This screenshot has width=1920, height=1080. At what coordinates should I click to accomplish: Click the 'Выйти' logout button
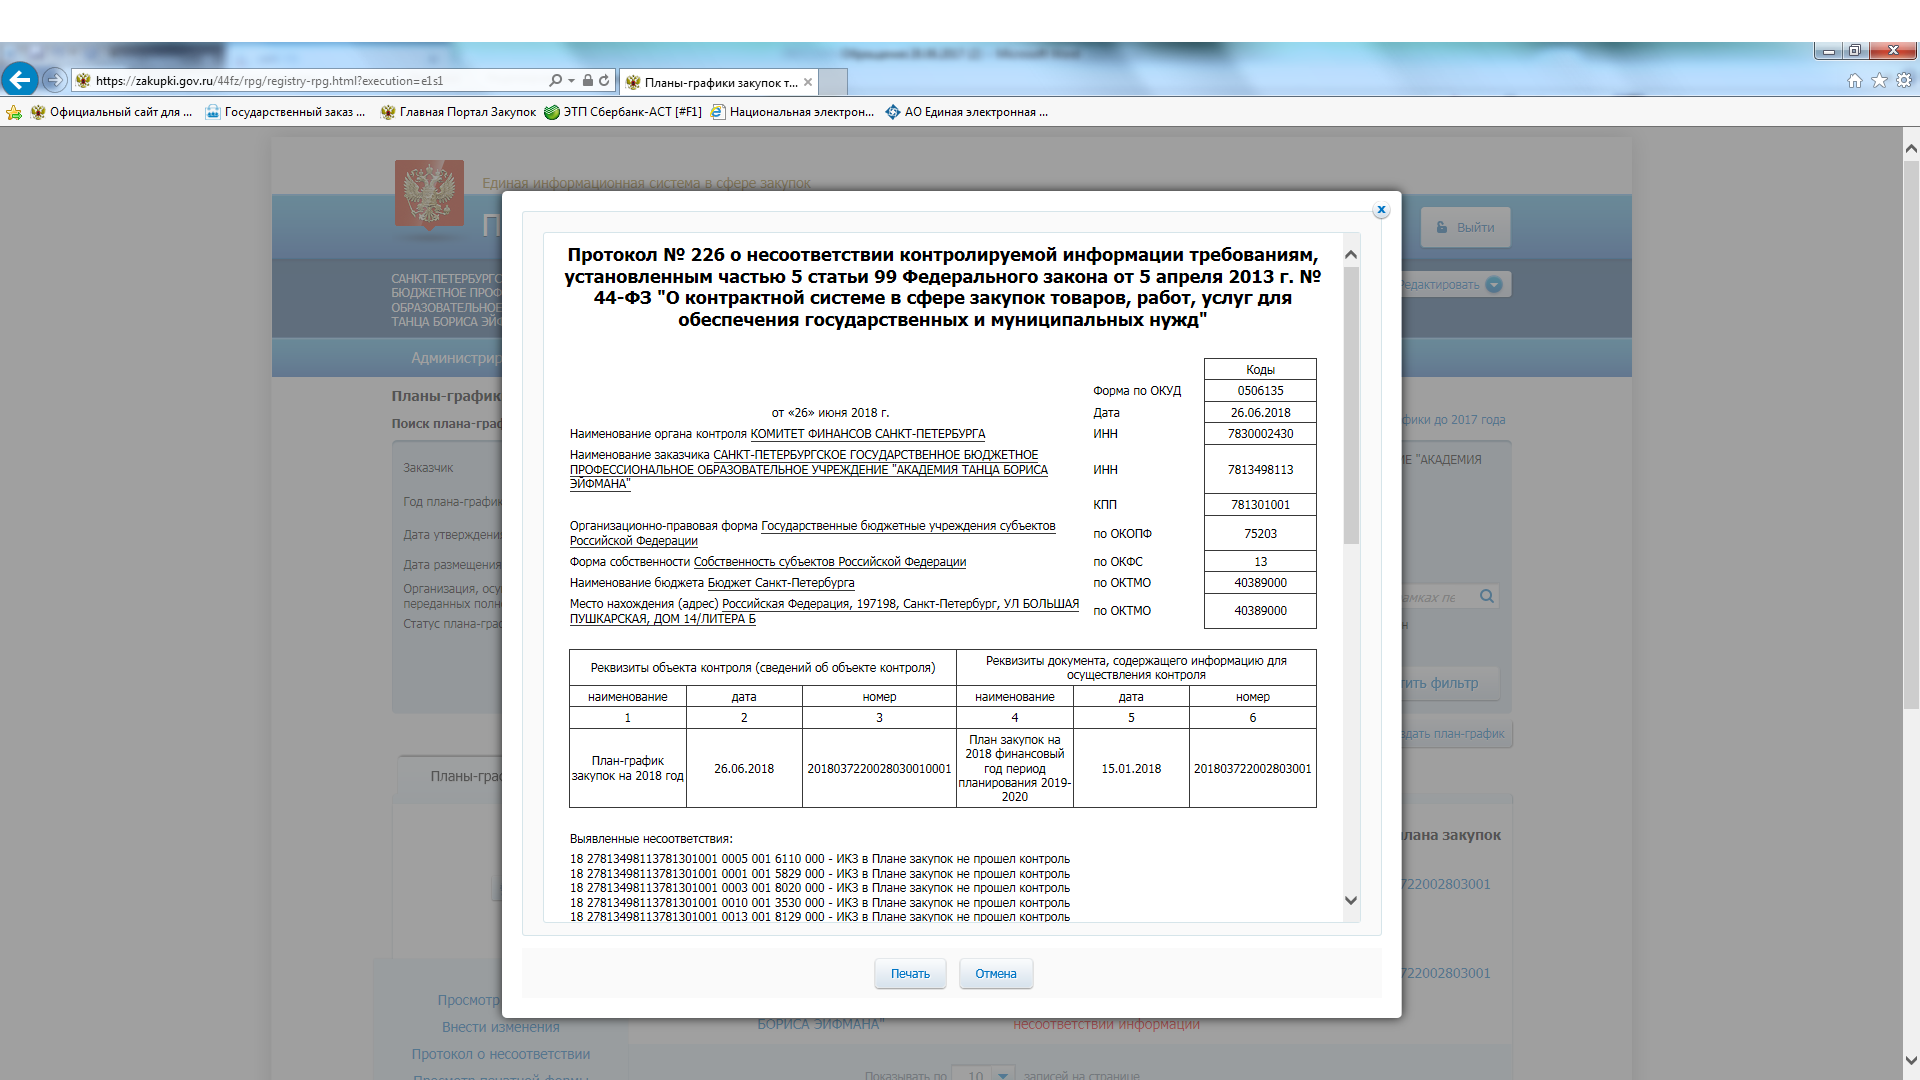(x=1466, y=228)
